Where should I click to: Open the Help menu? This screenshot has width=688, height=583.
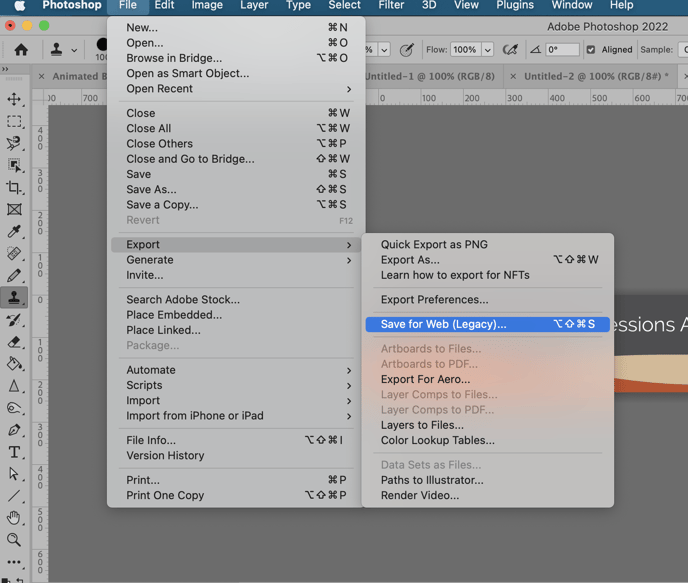(621, 5)
